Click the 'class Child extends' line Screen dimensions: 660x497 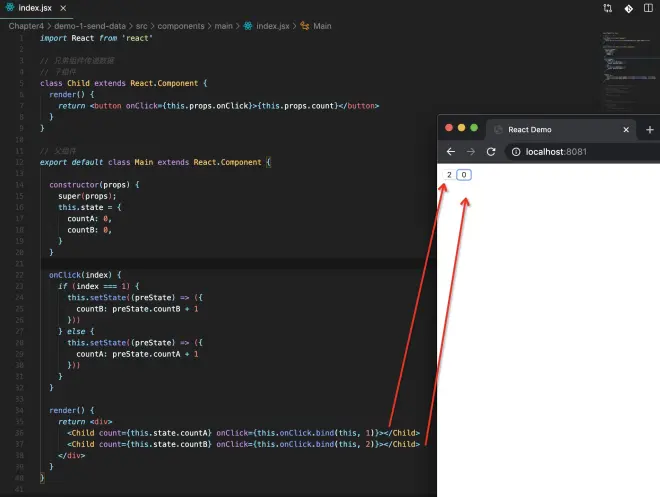(124, 83)
